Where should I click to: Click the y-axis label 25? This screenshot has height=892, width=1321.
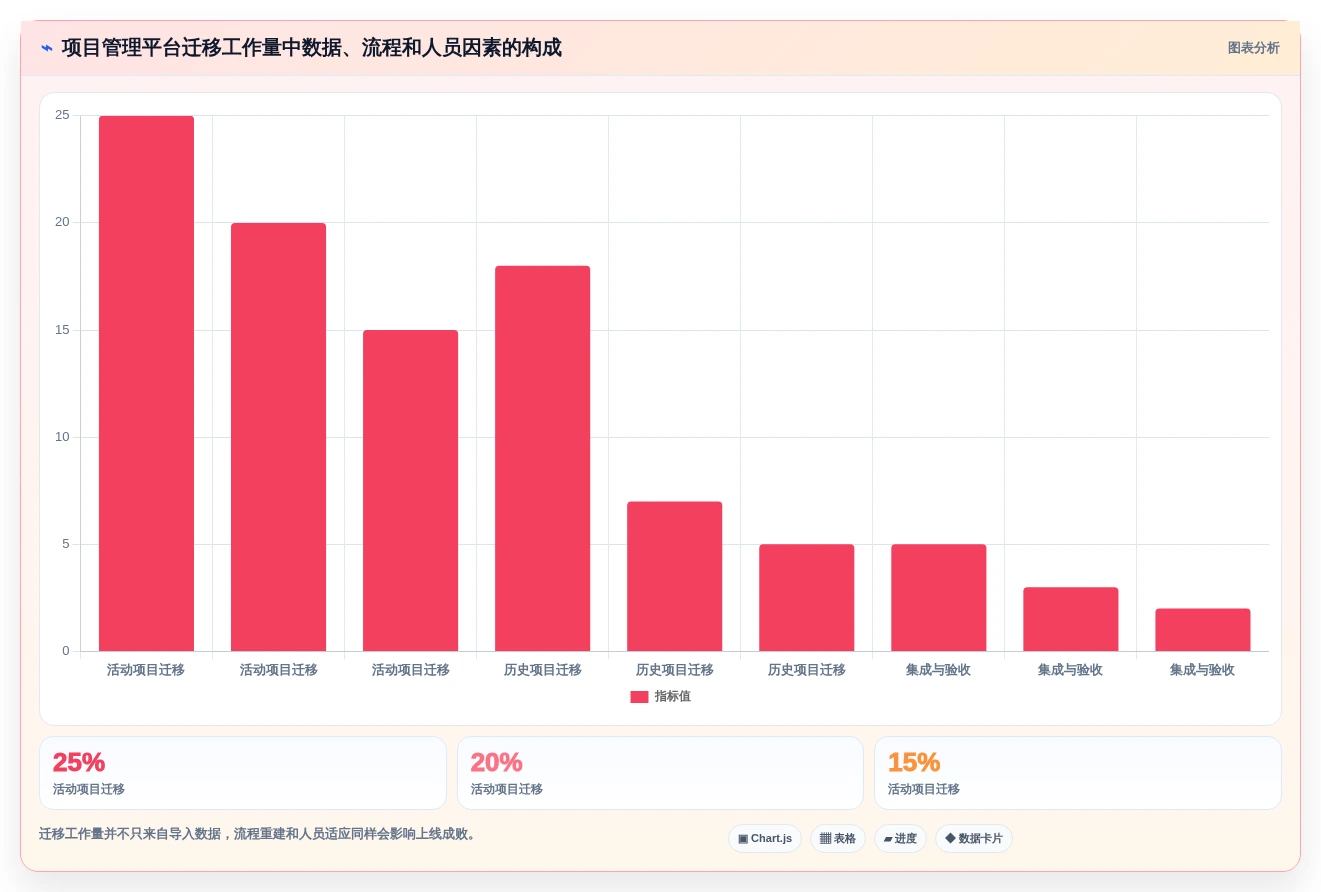(x=62, y=115)
